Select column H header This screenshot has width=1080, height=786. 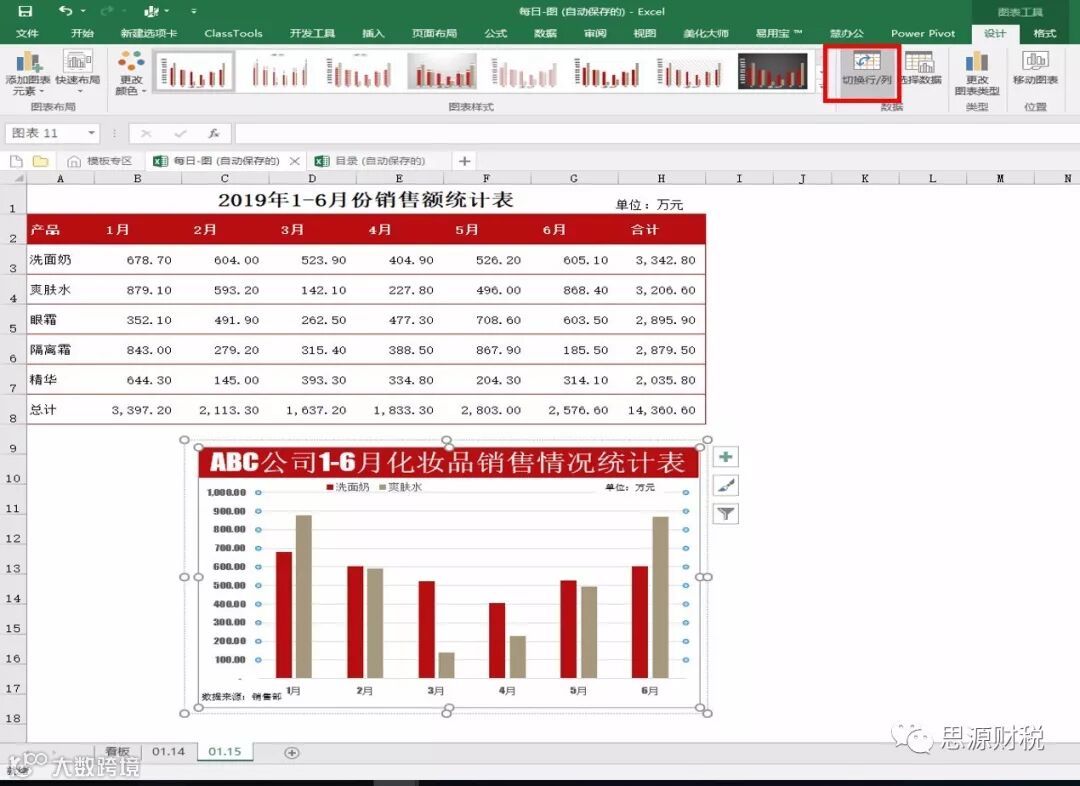pyautogui.click(x=661, y=178)
